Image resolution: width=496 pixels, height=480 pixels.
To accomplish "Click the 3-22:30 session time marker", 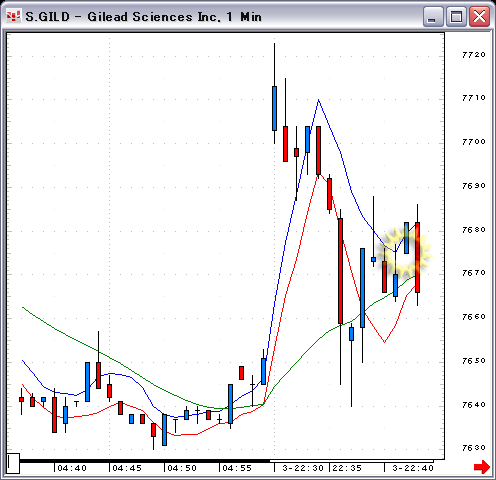I will pos(303,468).
